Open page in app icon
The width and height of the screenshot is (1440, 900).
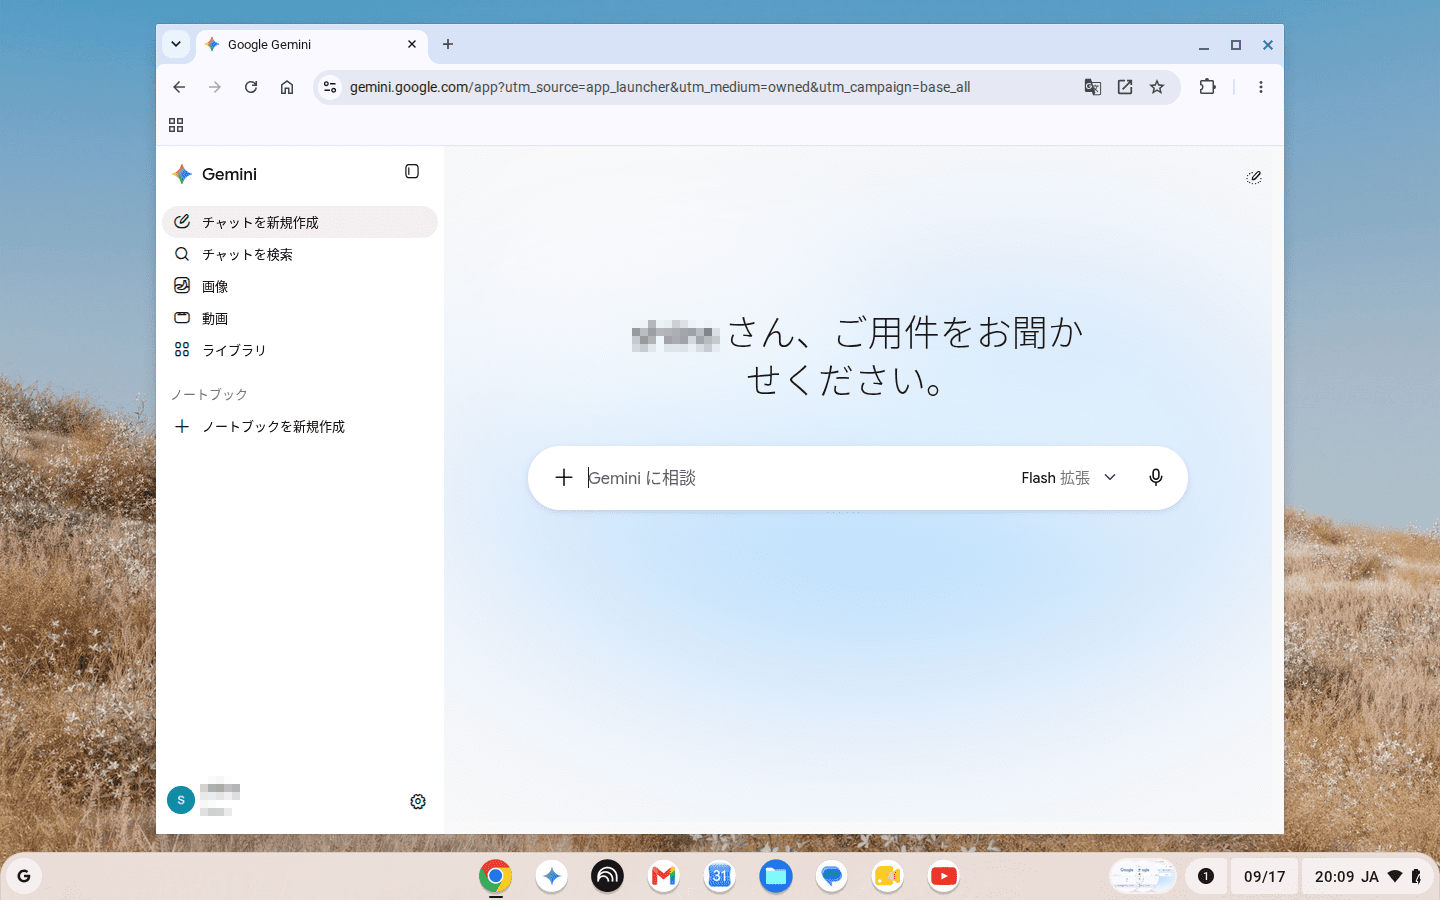pyautogui.click(x=1125, y=87)
